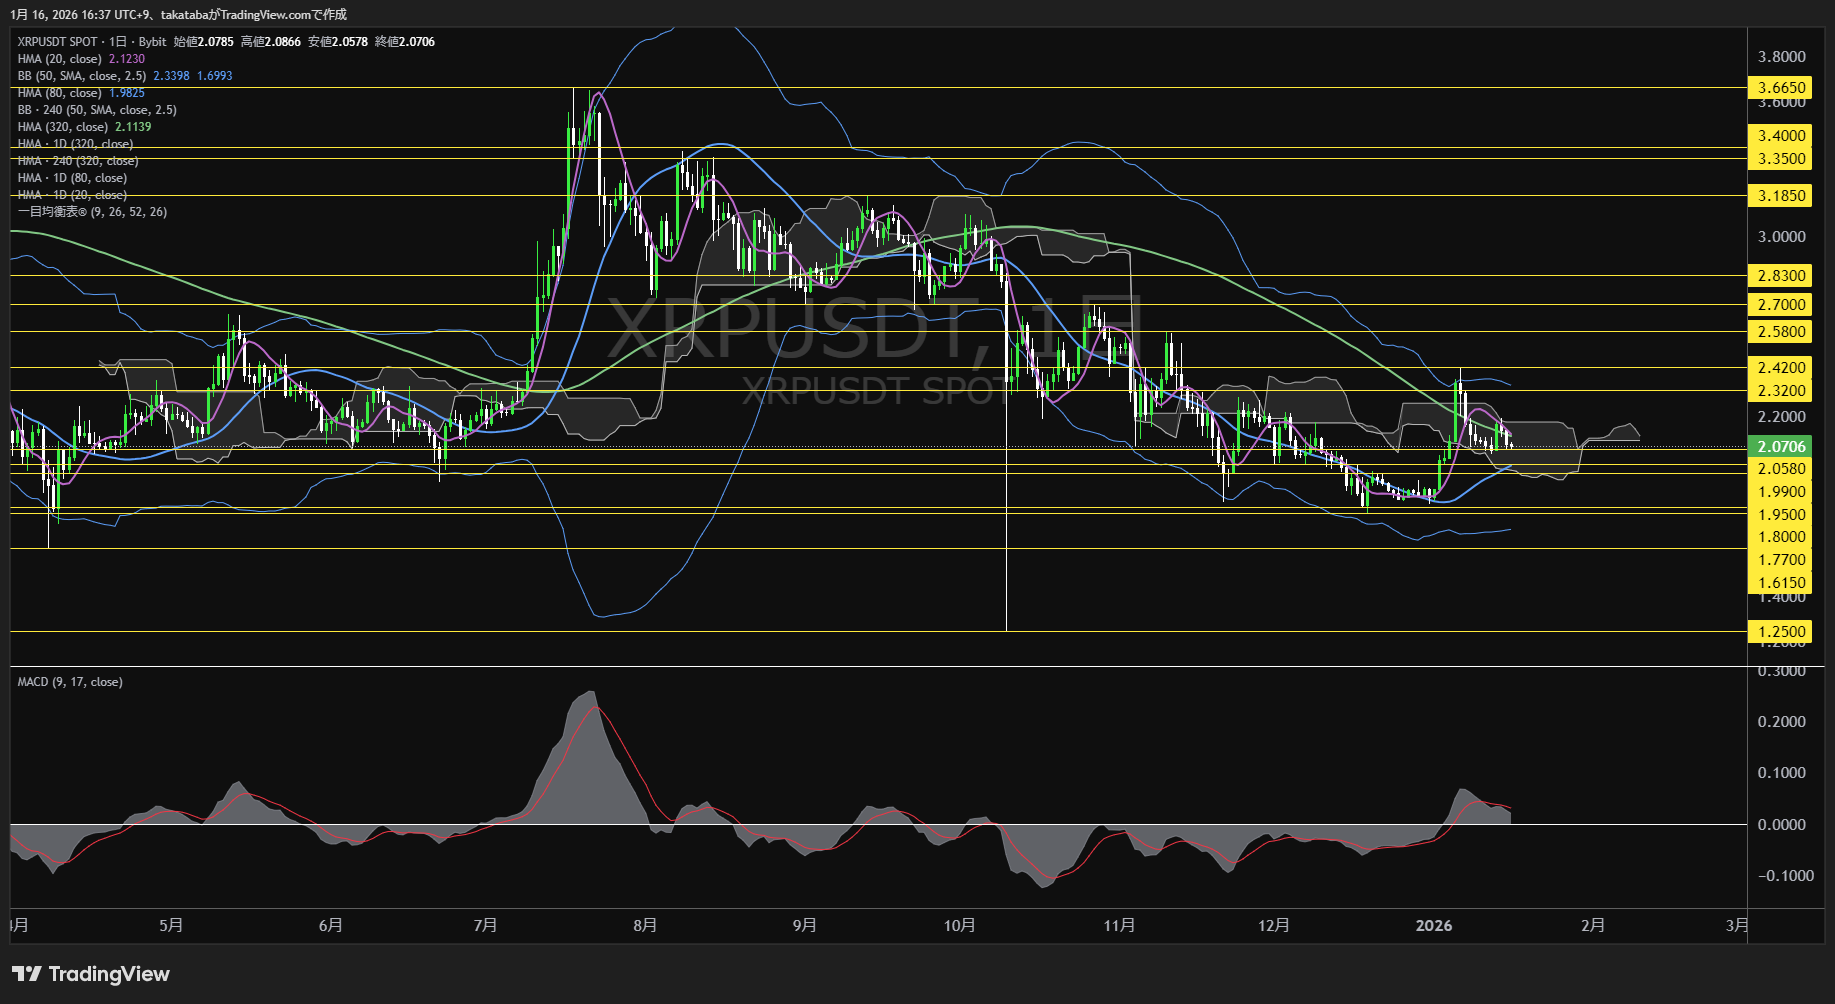This screenshot has width=1835, height=1004.
Task: Click the 1.2500 yellow price level label
Action: tap(1782, 632)
